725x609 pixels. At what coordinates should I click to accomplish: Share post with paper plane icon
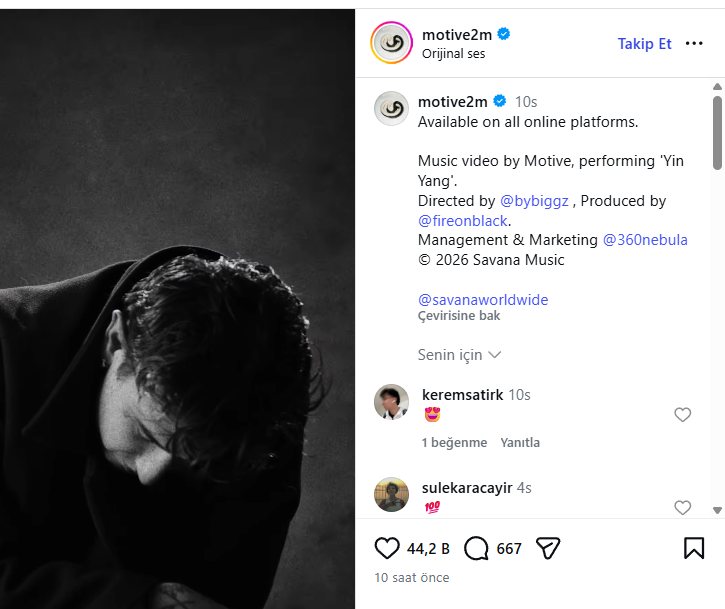[548, 548]
